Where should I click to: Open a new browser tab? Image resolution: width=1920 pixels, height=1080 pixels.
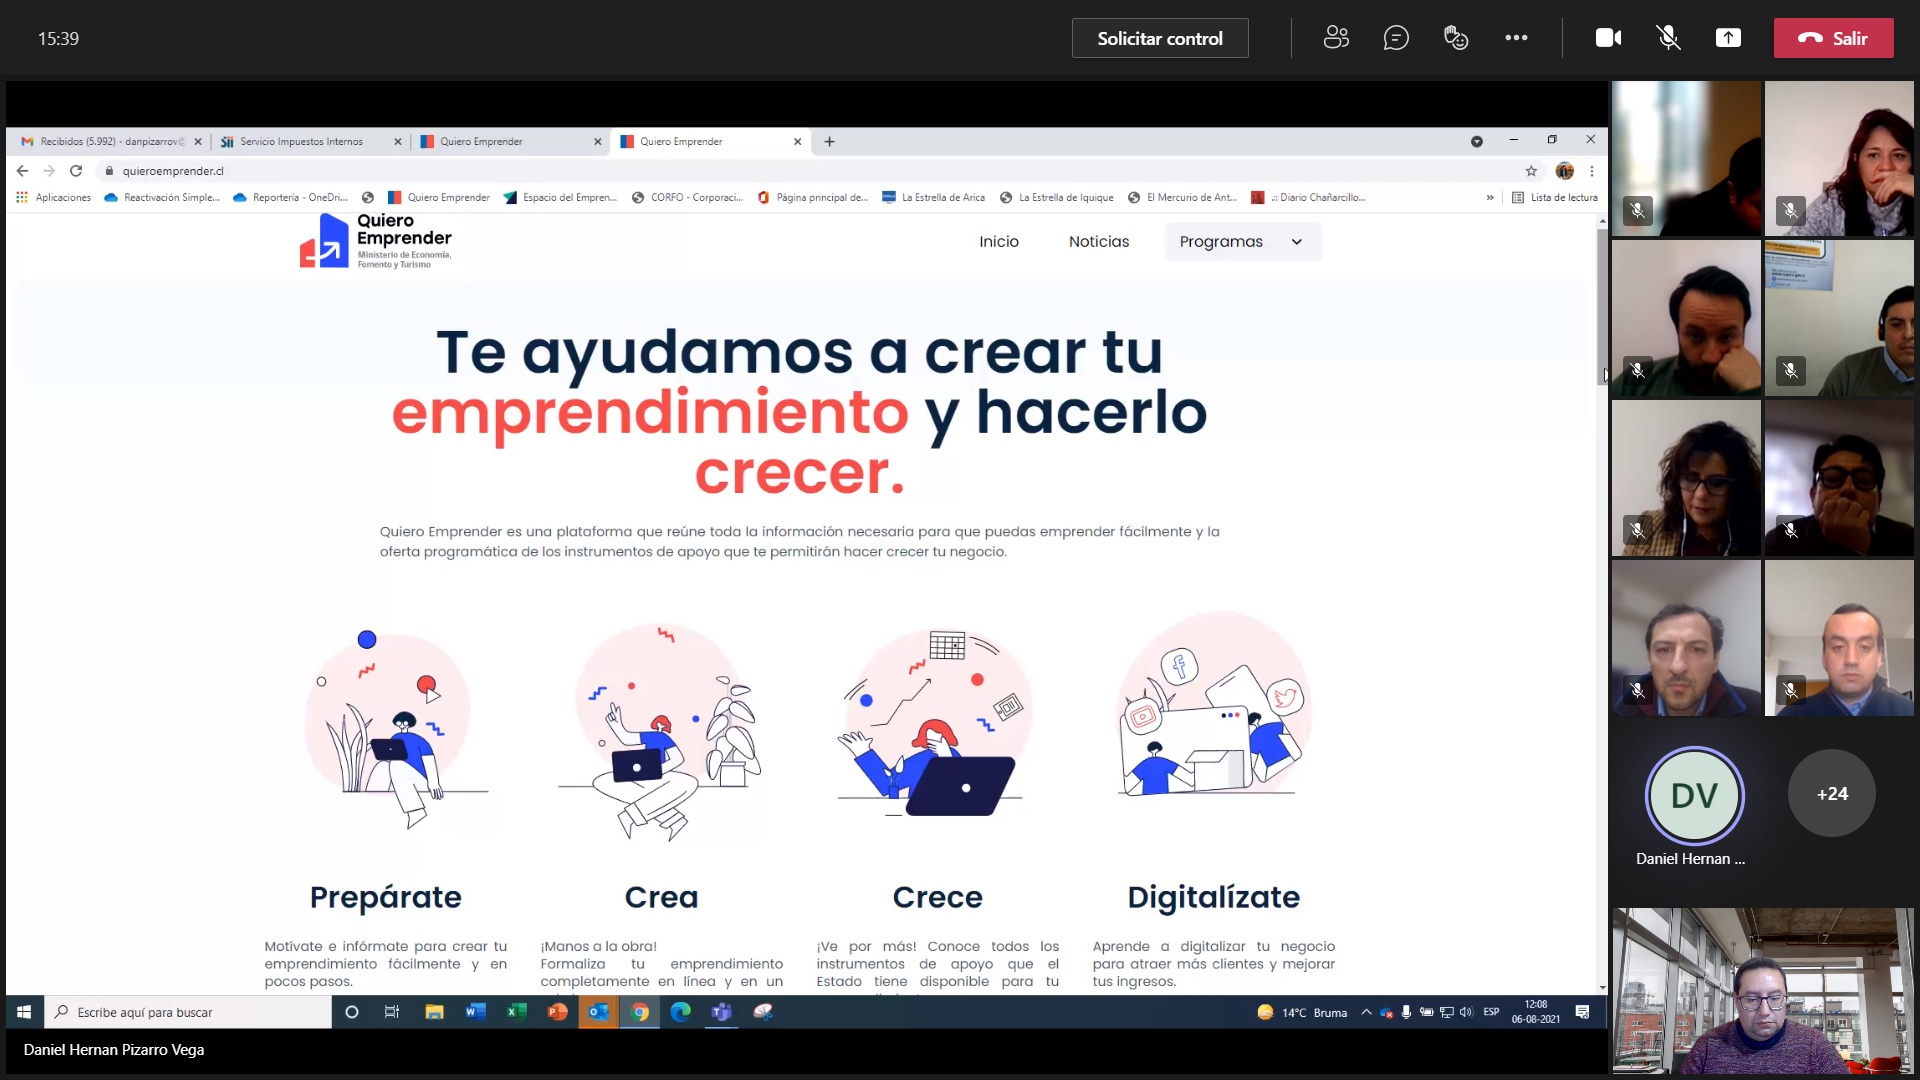(x=829, y=141)
